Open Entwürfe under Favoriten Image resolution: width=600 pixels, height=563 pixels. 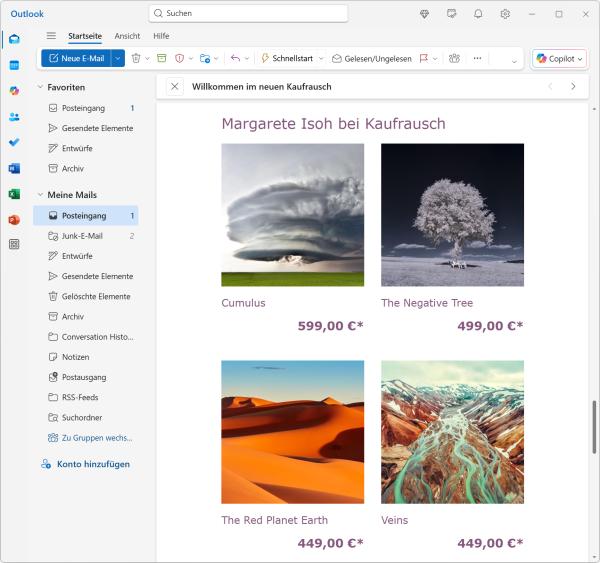click(x=86, y=149)
